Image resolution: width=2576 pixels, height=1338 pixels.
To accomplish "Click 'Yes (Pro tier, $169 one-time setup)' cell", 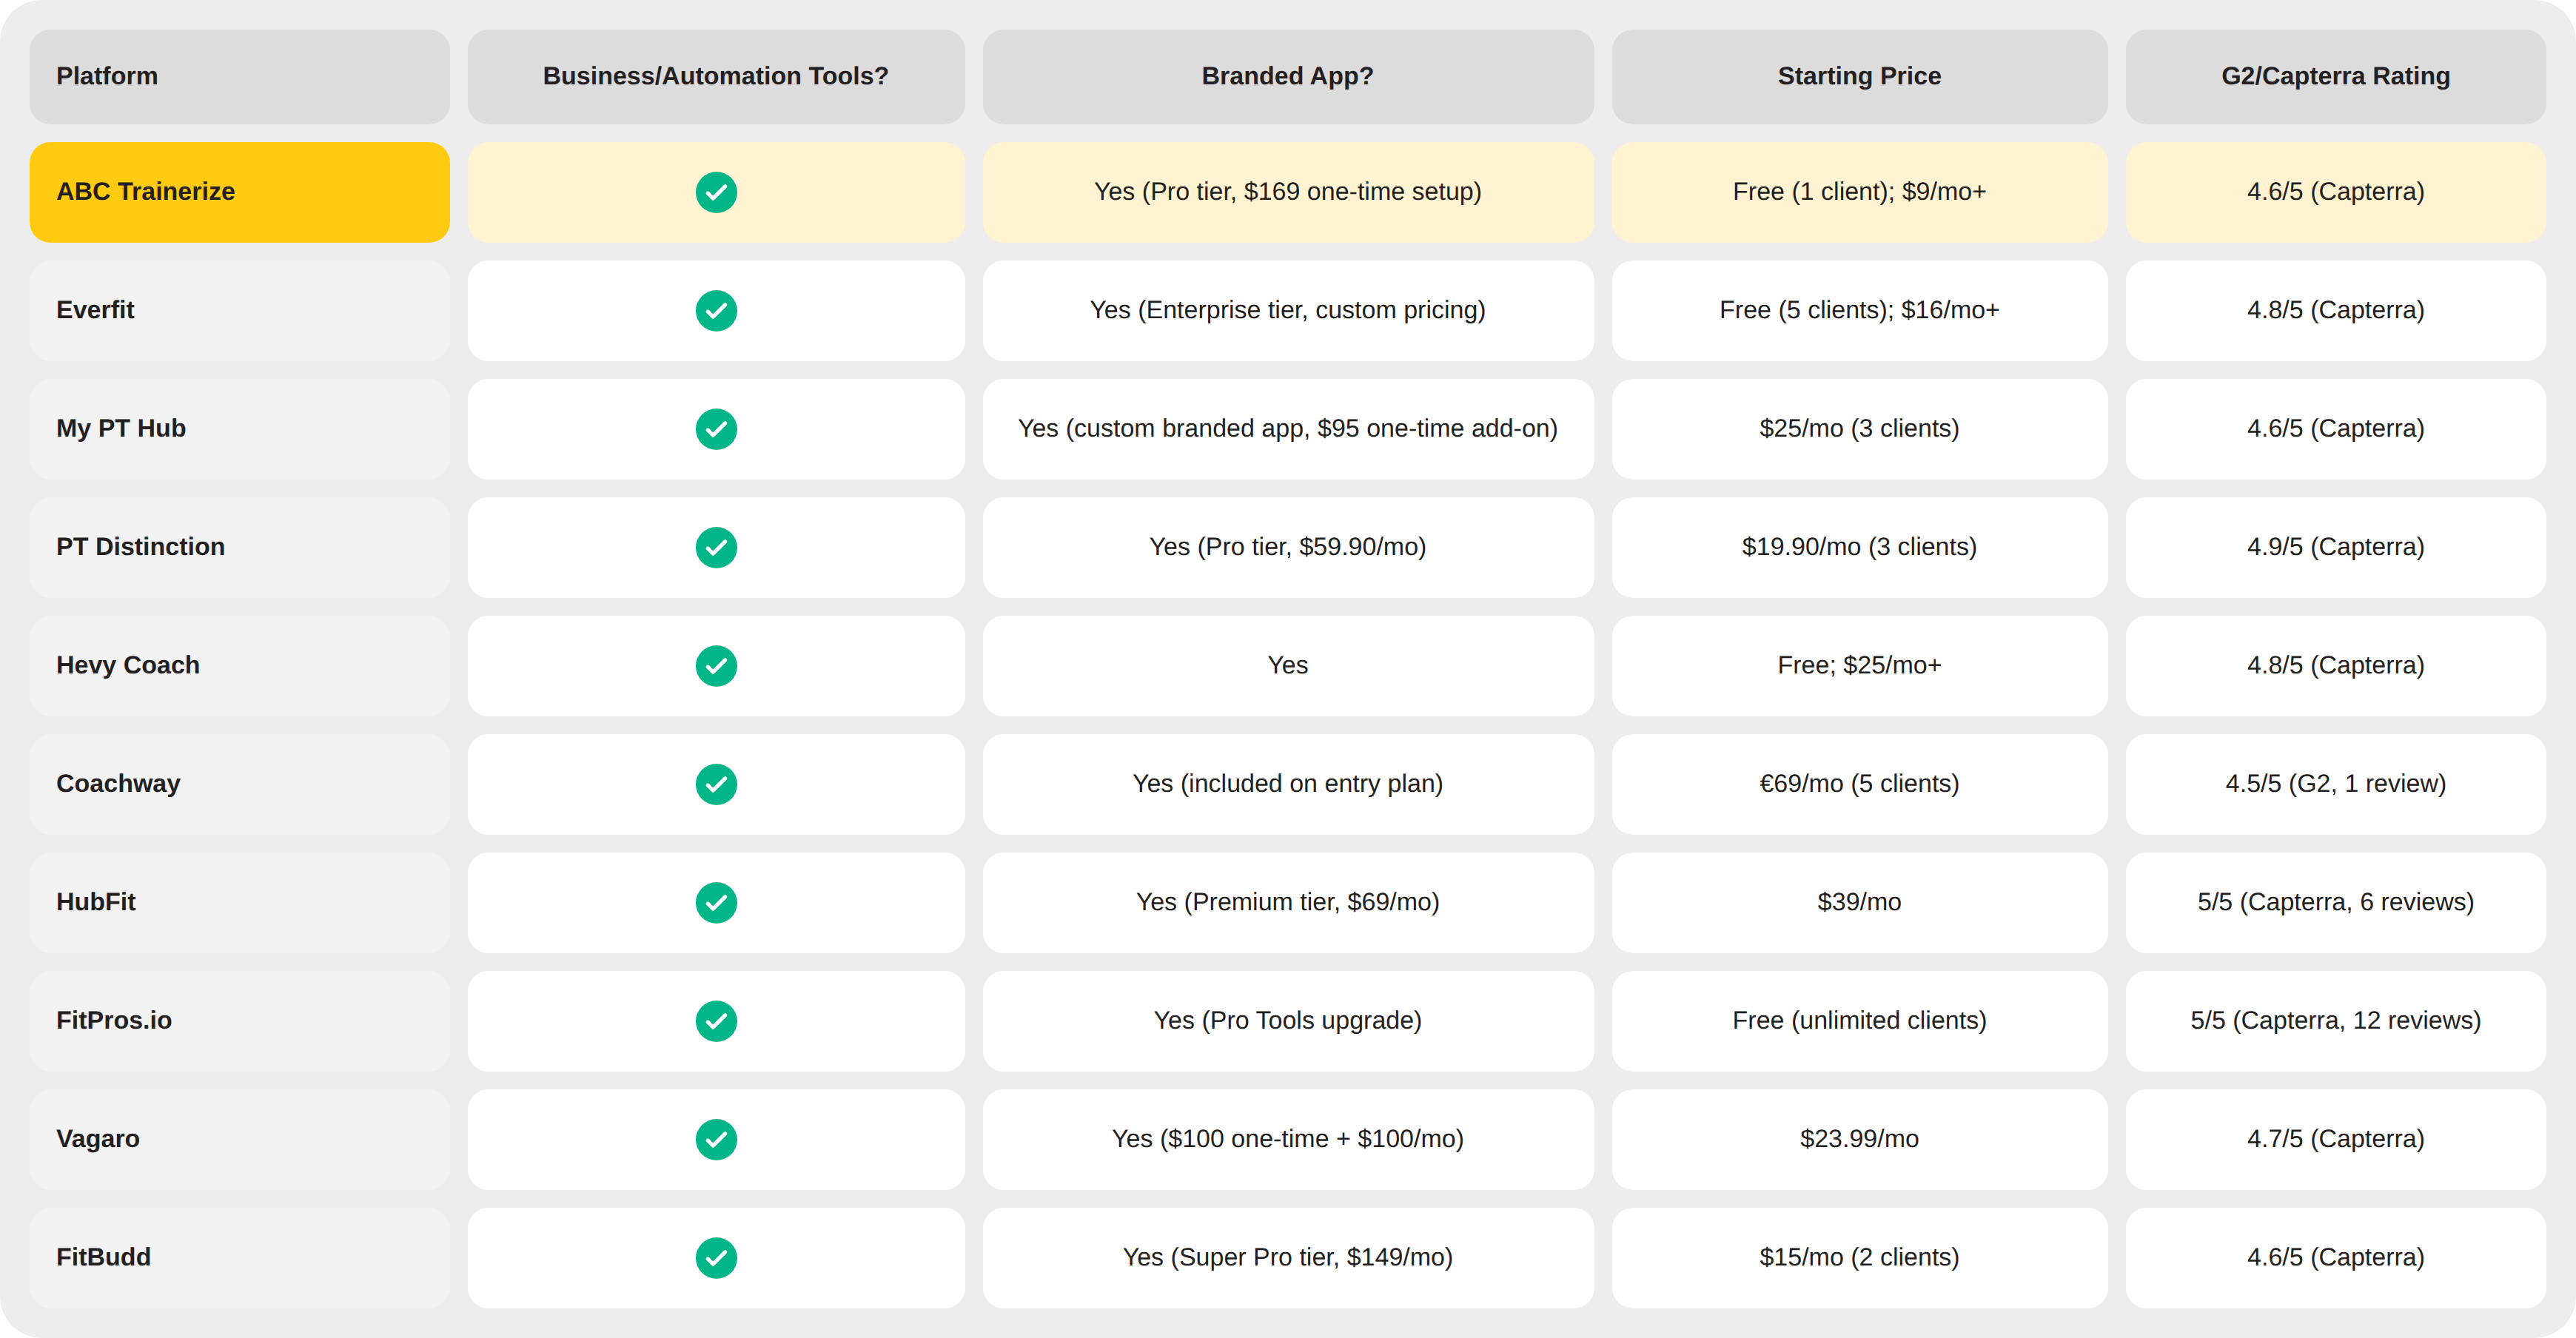I will pyautogui.click(x=1288, y=192).
